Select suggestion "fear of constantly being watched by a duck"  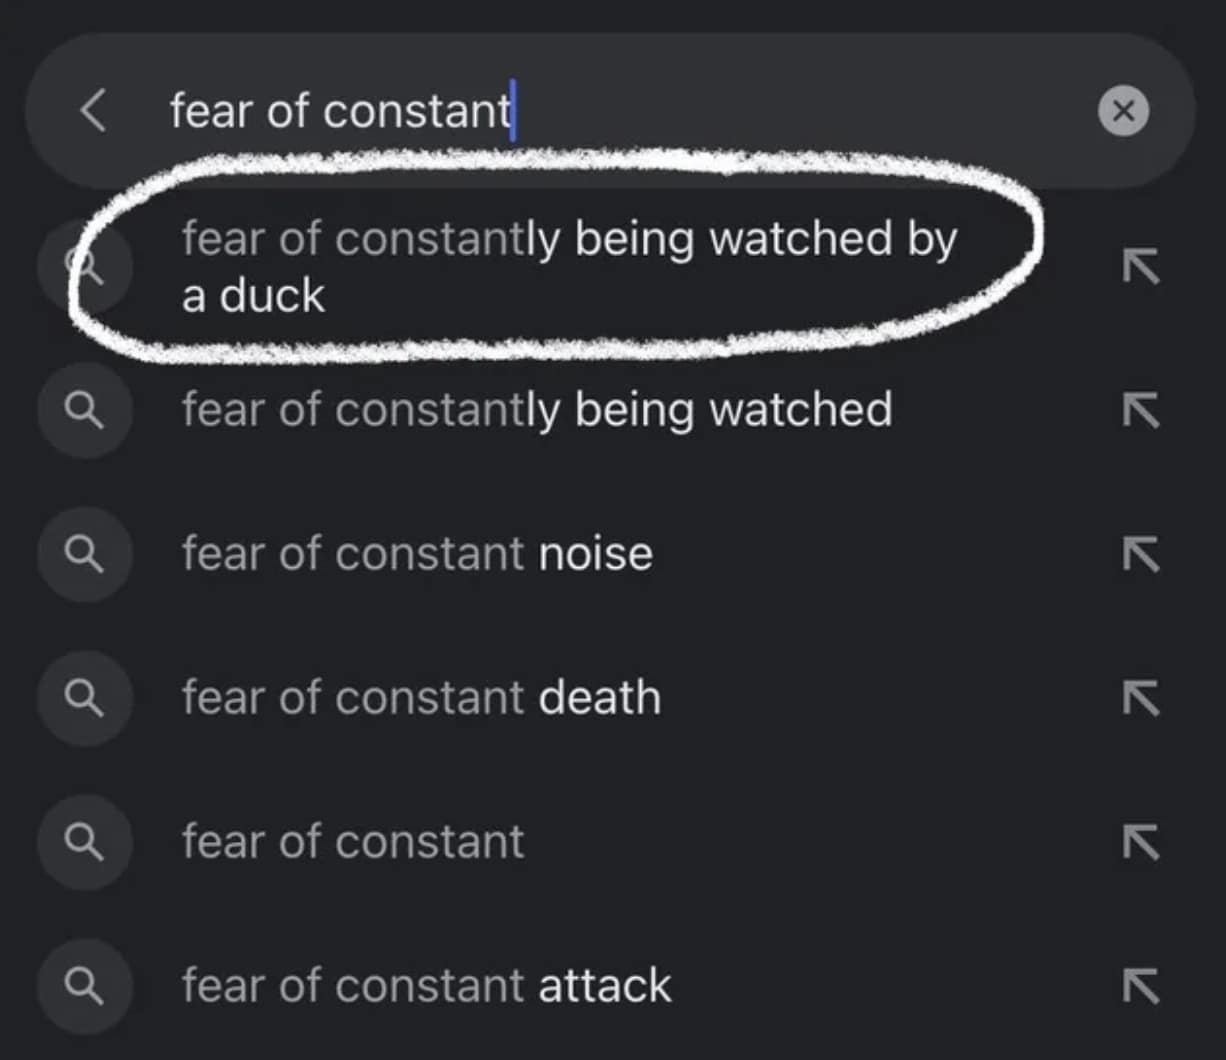tap(568, 266)
